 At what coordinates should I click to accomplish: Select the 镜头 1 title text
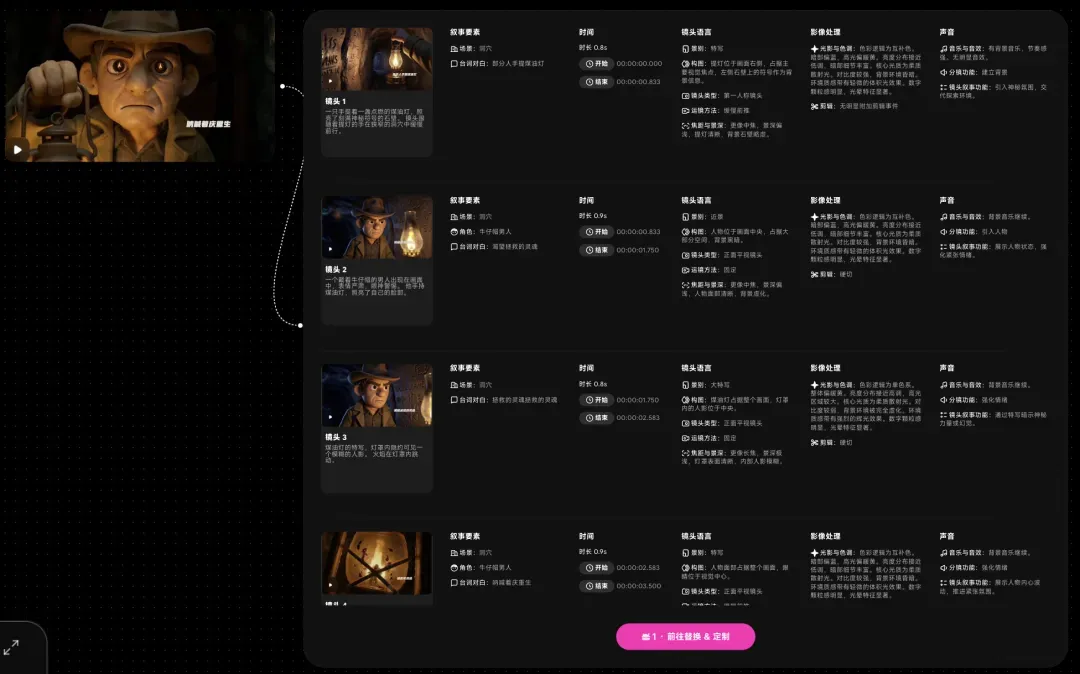coord(335,101)
